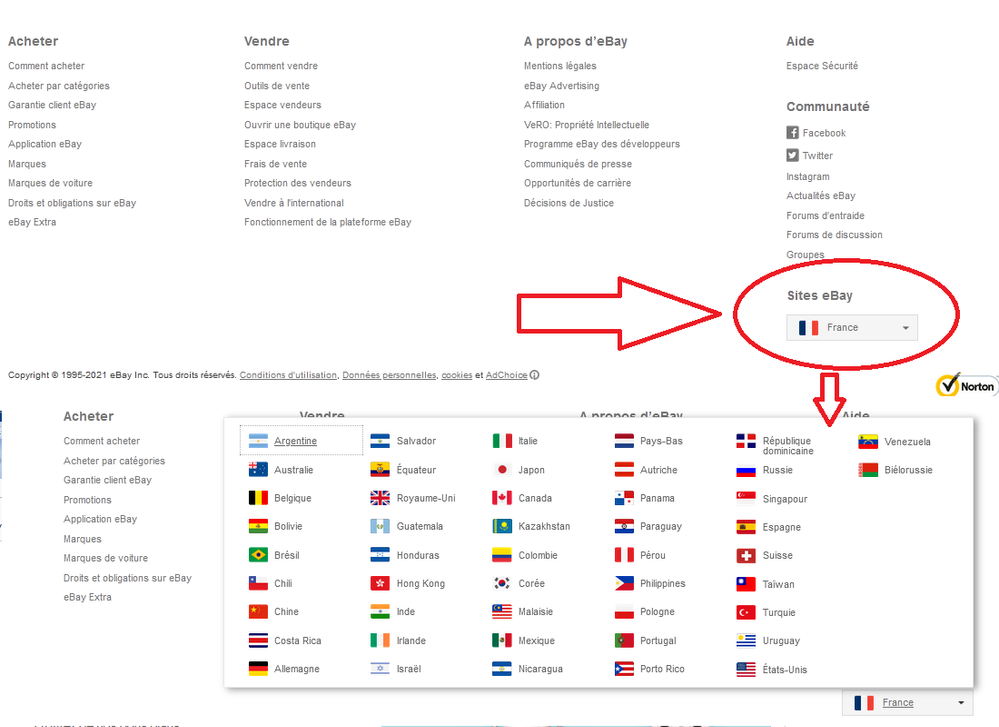Open Actualités eBay link
999x727 pixels.
pos(821,196)
